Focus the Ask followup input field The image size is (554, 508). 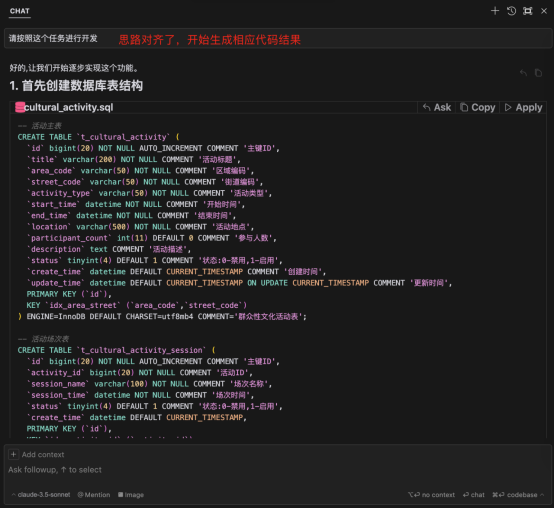tap(278, 470)
